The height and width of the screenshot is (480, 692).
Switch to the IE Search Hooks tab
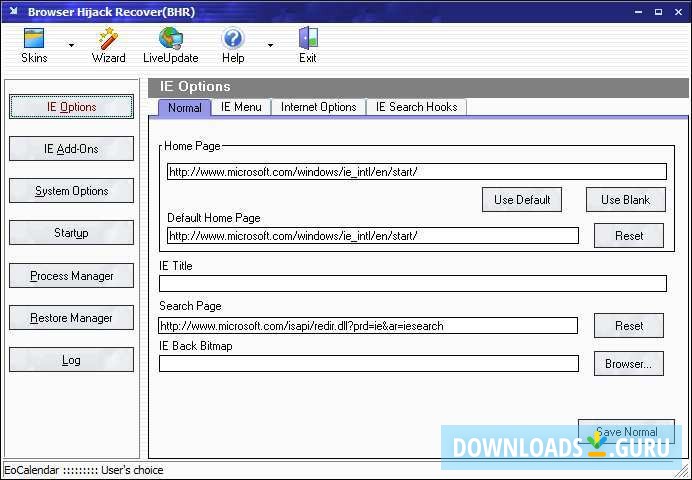tap(416, 107)
